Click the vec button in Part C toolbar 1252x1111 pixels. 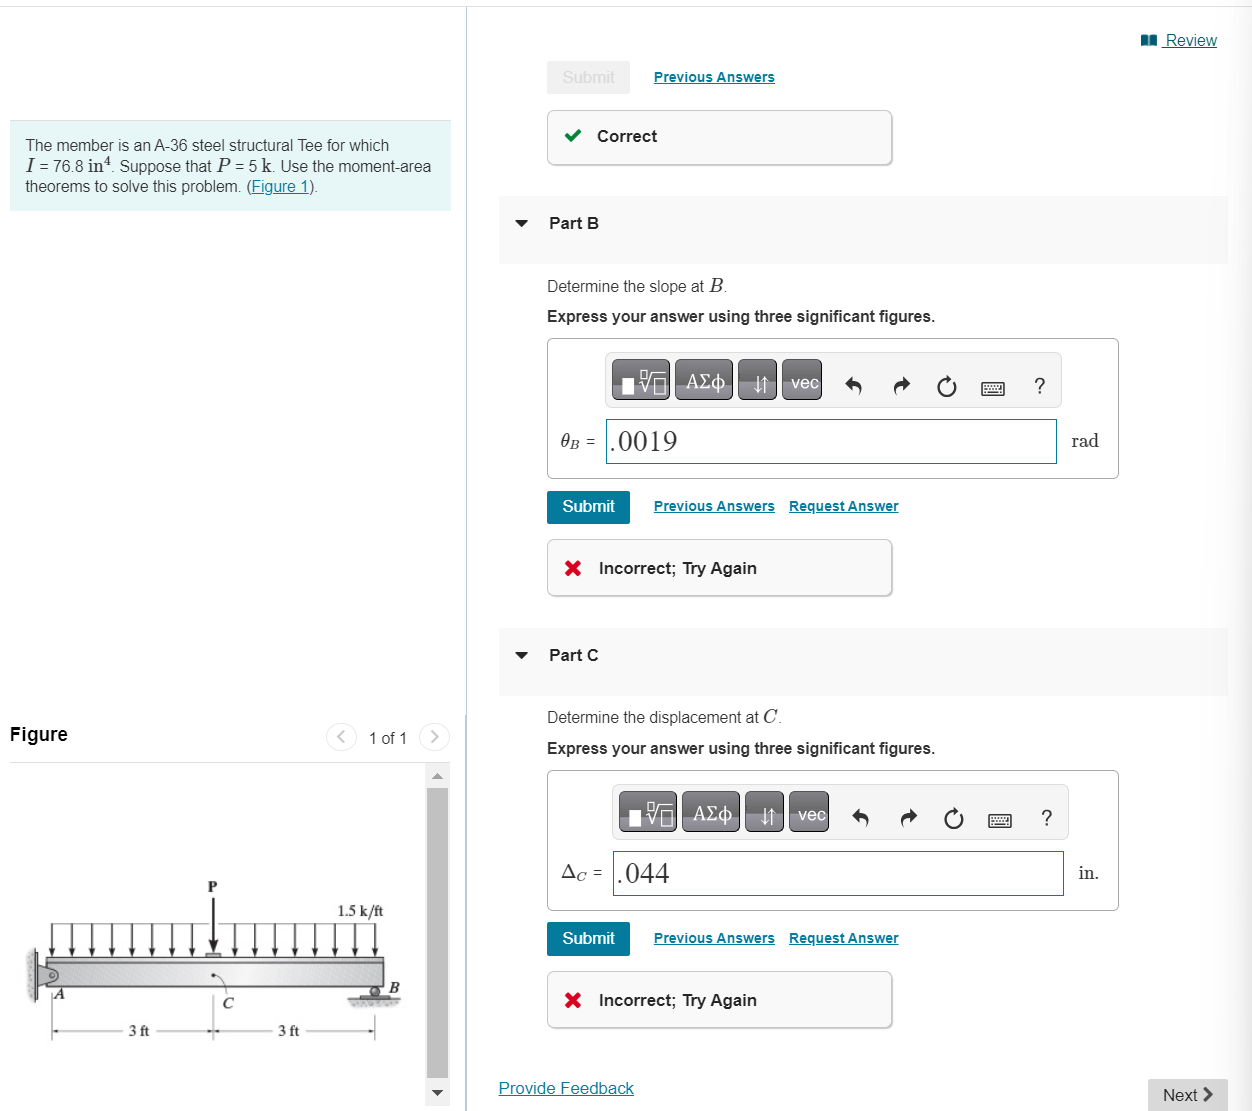click(809, 812)
